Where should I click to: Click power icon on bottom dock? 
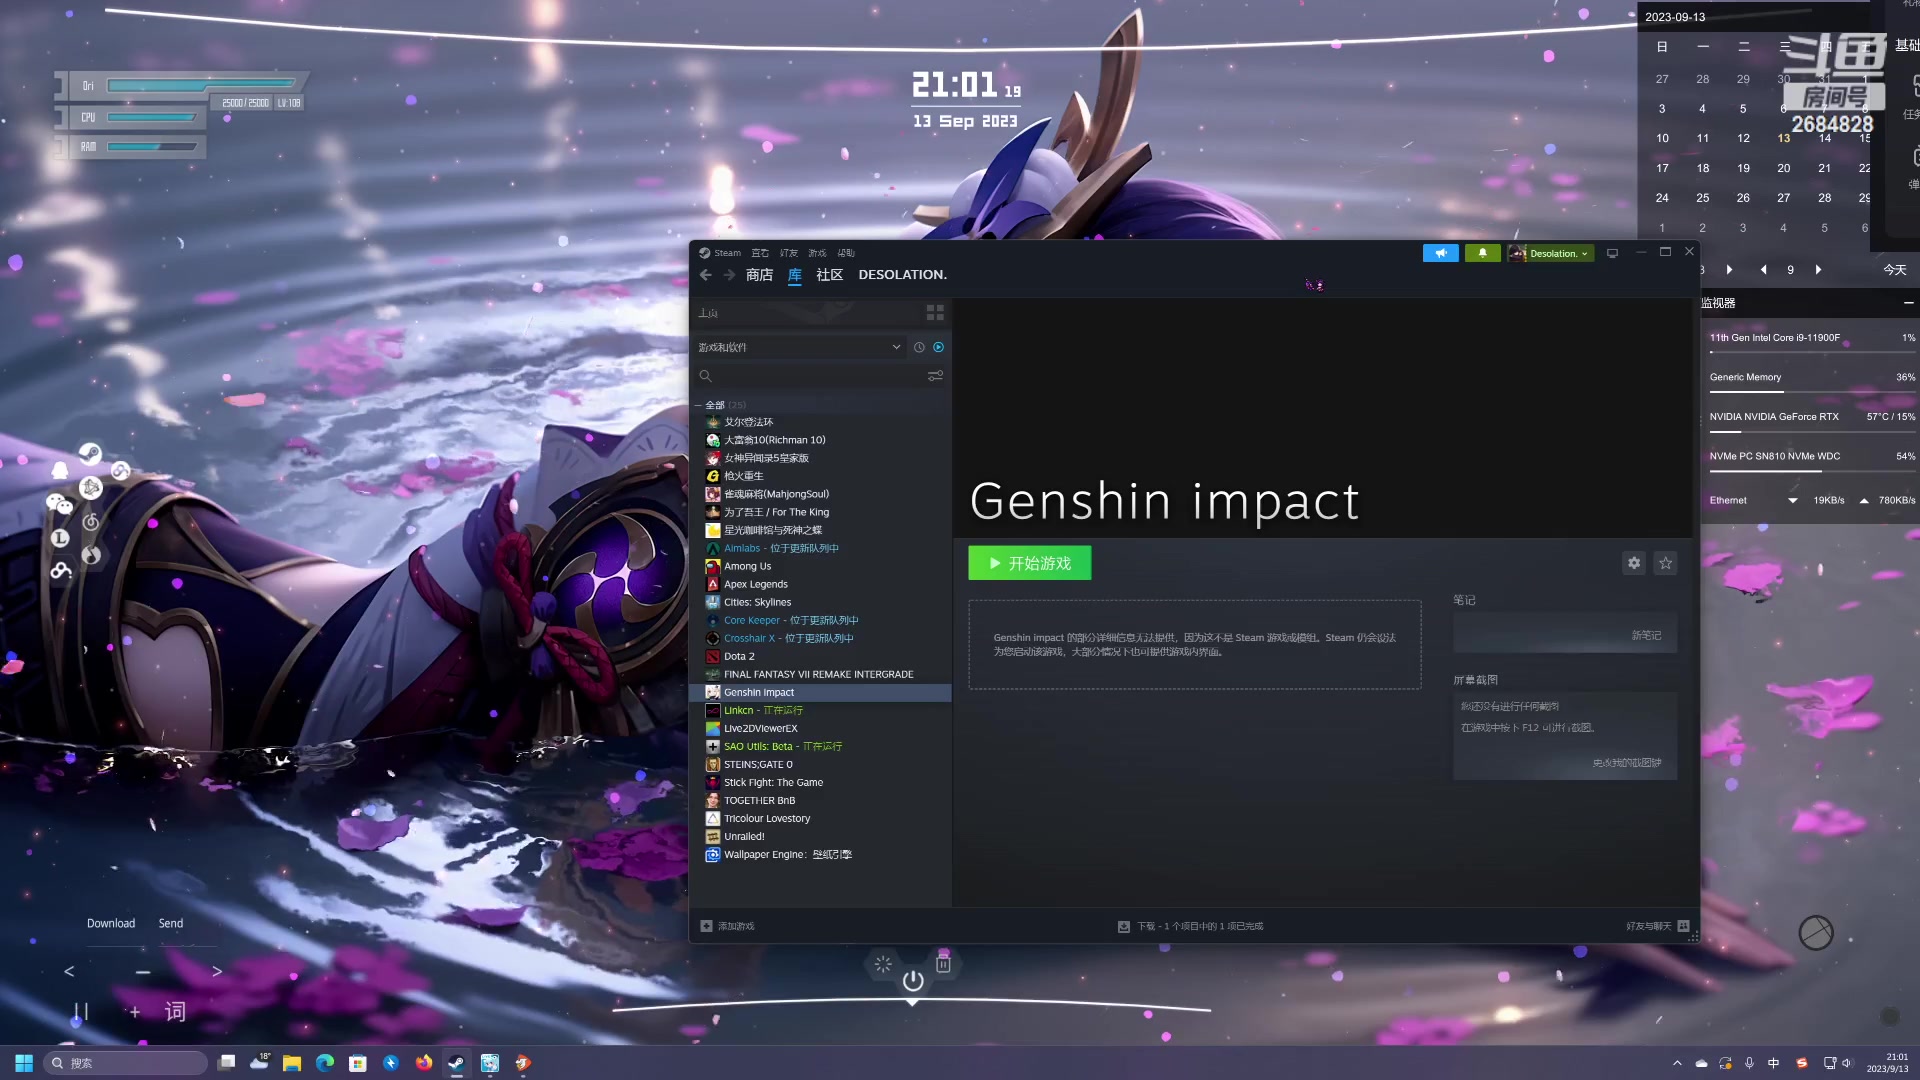(x=913, y=981)
